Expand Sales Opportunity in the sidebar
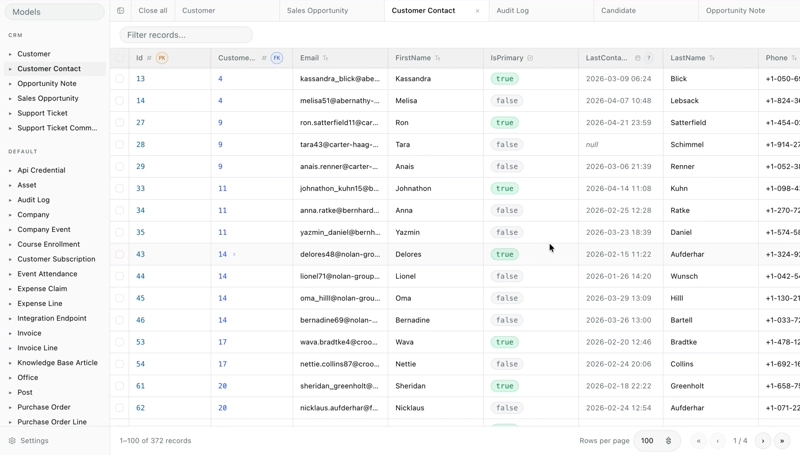This screenshot has height=455, width=800. point(10,98)
